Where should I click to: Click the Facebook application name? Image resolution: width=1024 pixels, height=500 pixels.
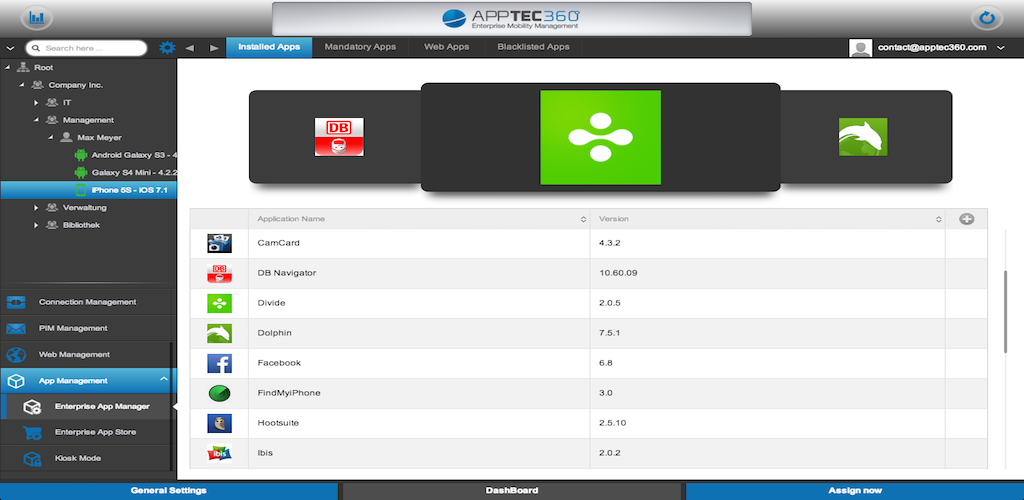pos(279,364)
